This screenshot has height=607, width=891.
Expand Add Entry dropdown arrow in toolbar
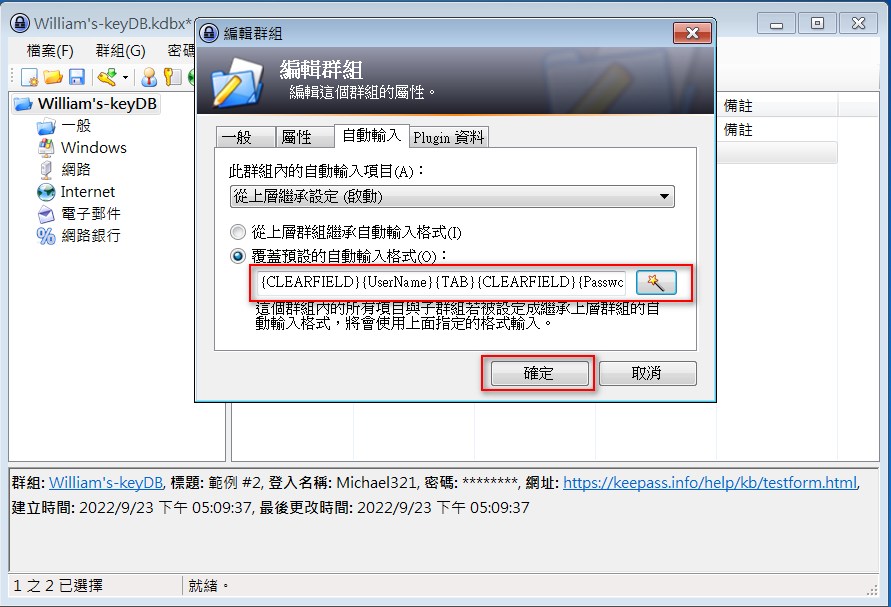coord(126,77)
